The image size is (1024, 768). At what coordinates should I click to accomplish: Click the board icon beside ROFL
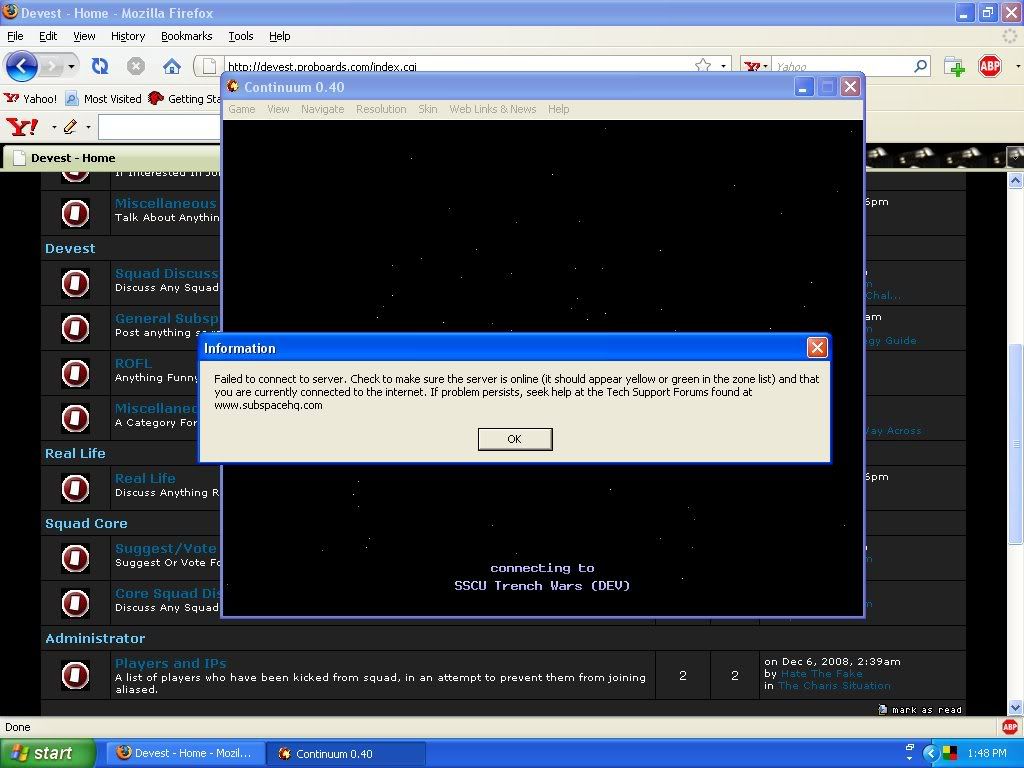tap(75, 374)
